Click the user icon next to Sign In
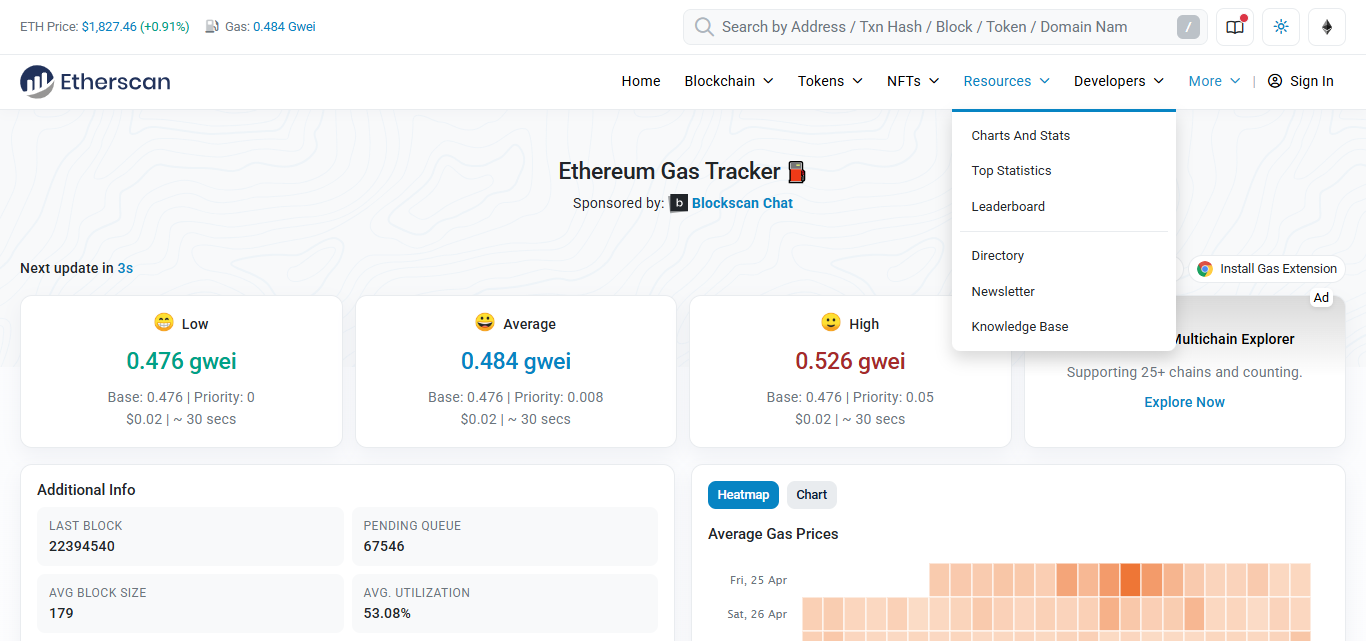Image resolution: width=1366 pixels, height=641 pixels. point(1275,81)
